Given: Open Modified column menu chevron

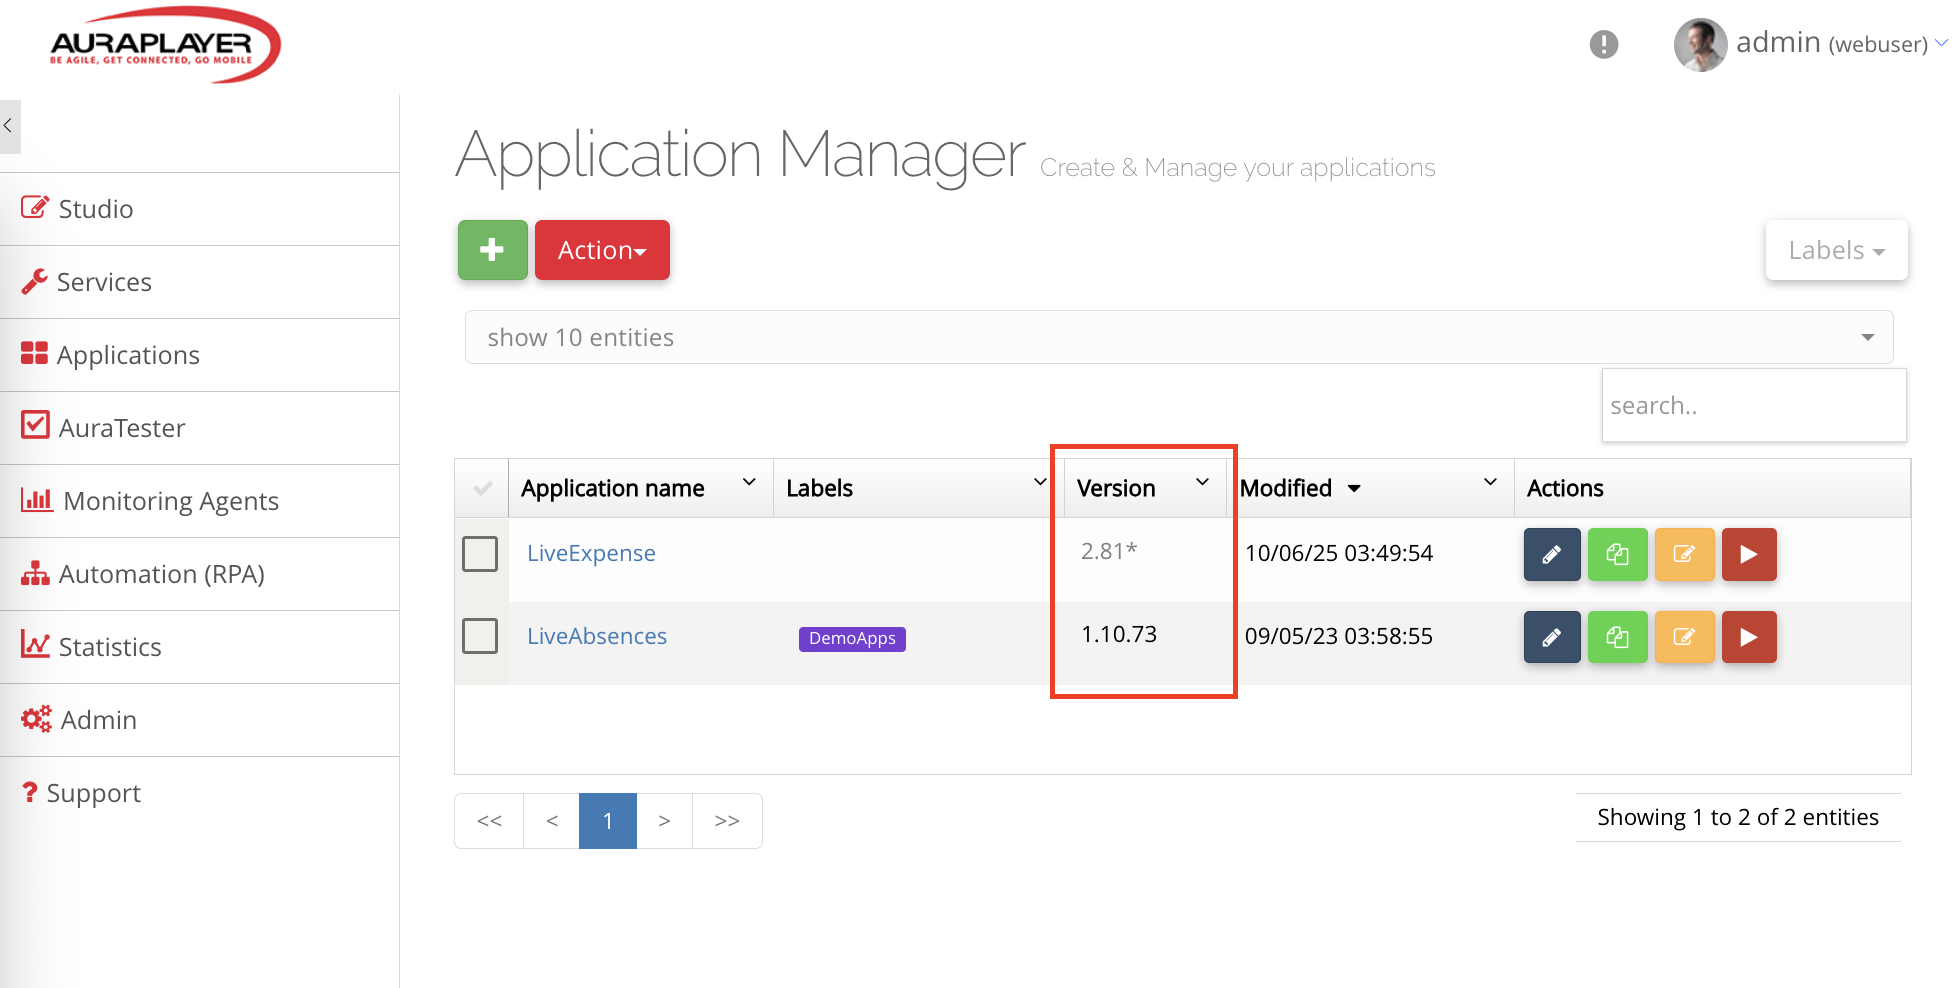Looking at the screenshot, I should [x=1490, y=483].
